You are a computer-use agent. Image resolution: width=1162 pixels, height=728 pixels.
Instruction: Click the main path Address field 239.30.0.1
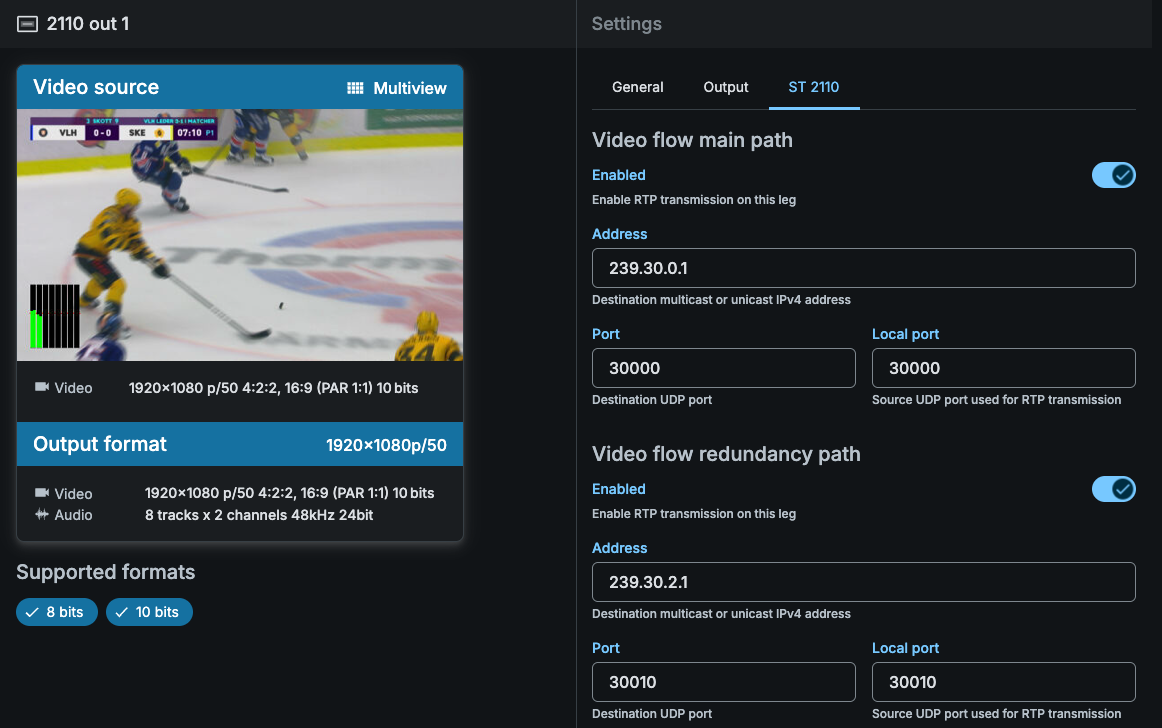(863, 268)
